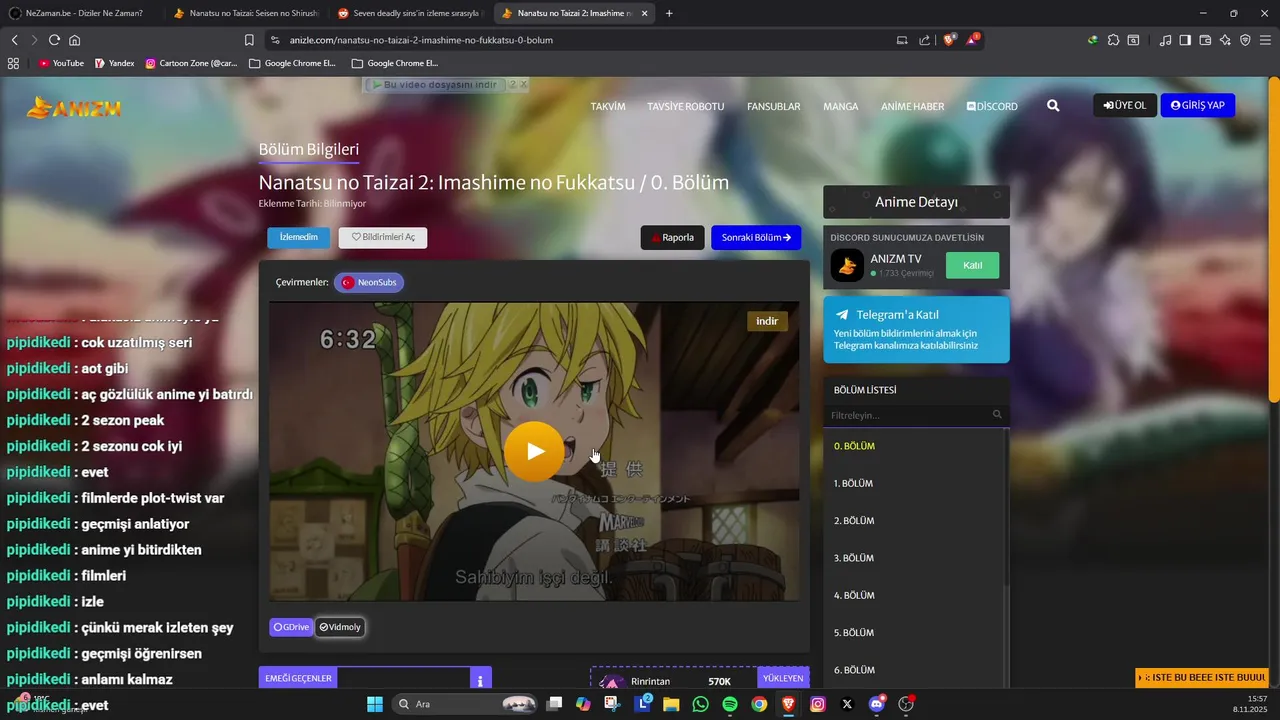This screenshot has width=1280, height=720.
Task: Click the Brave Shields lion icon in the address bar
Action: (x=949, y=40)
